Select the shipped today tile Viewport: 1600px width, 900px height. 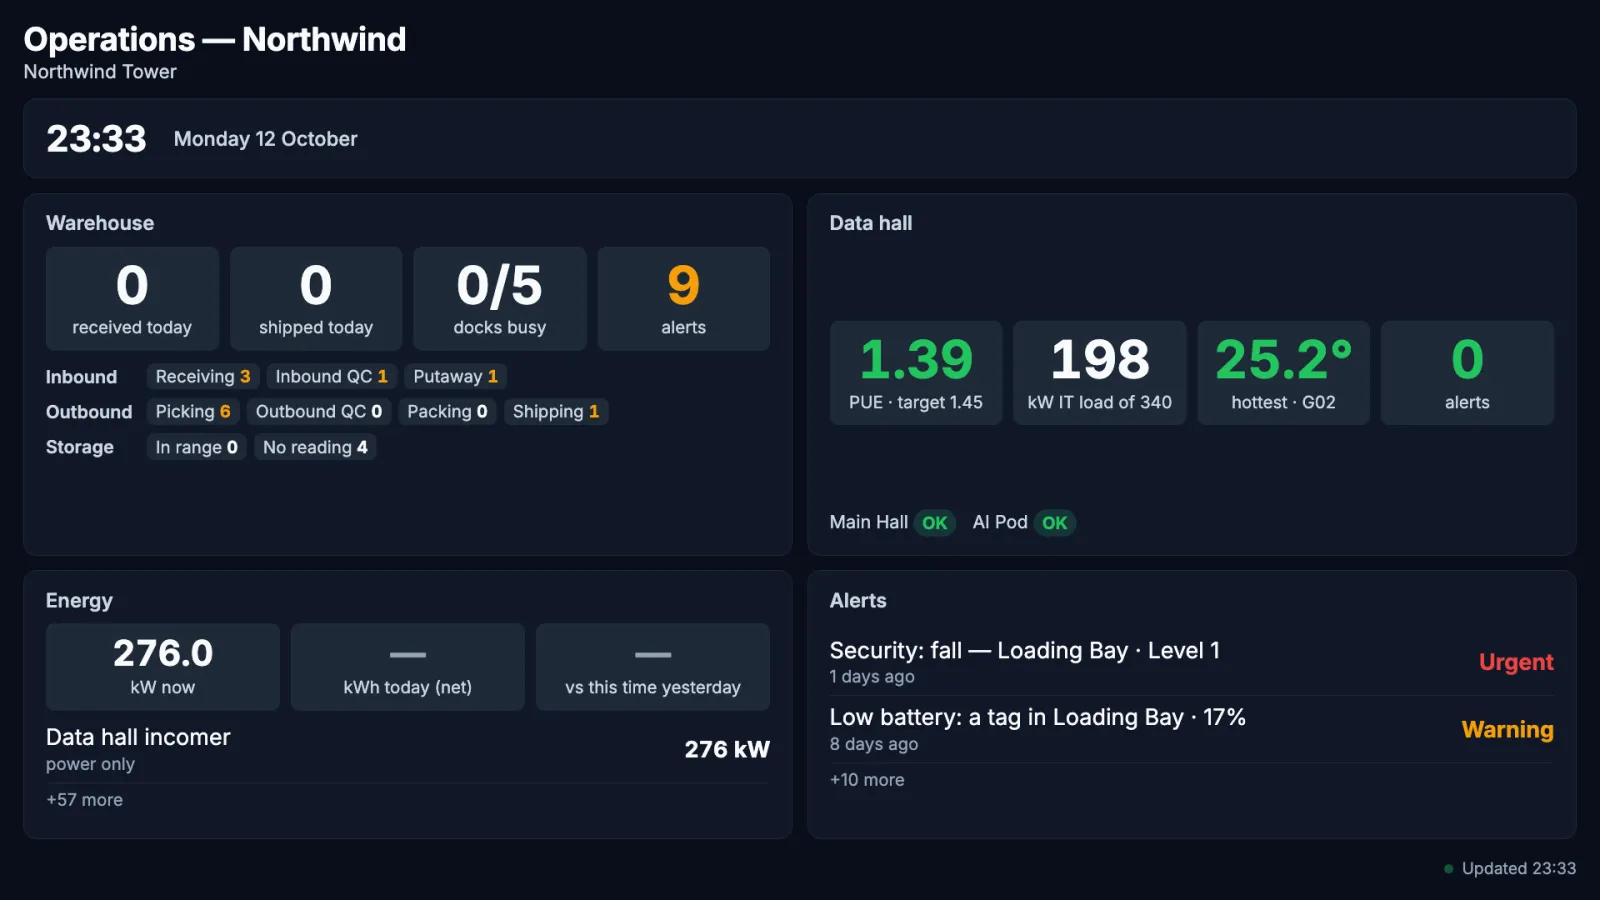pos(316,299)
